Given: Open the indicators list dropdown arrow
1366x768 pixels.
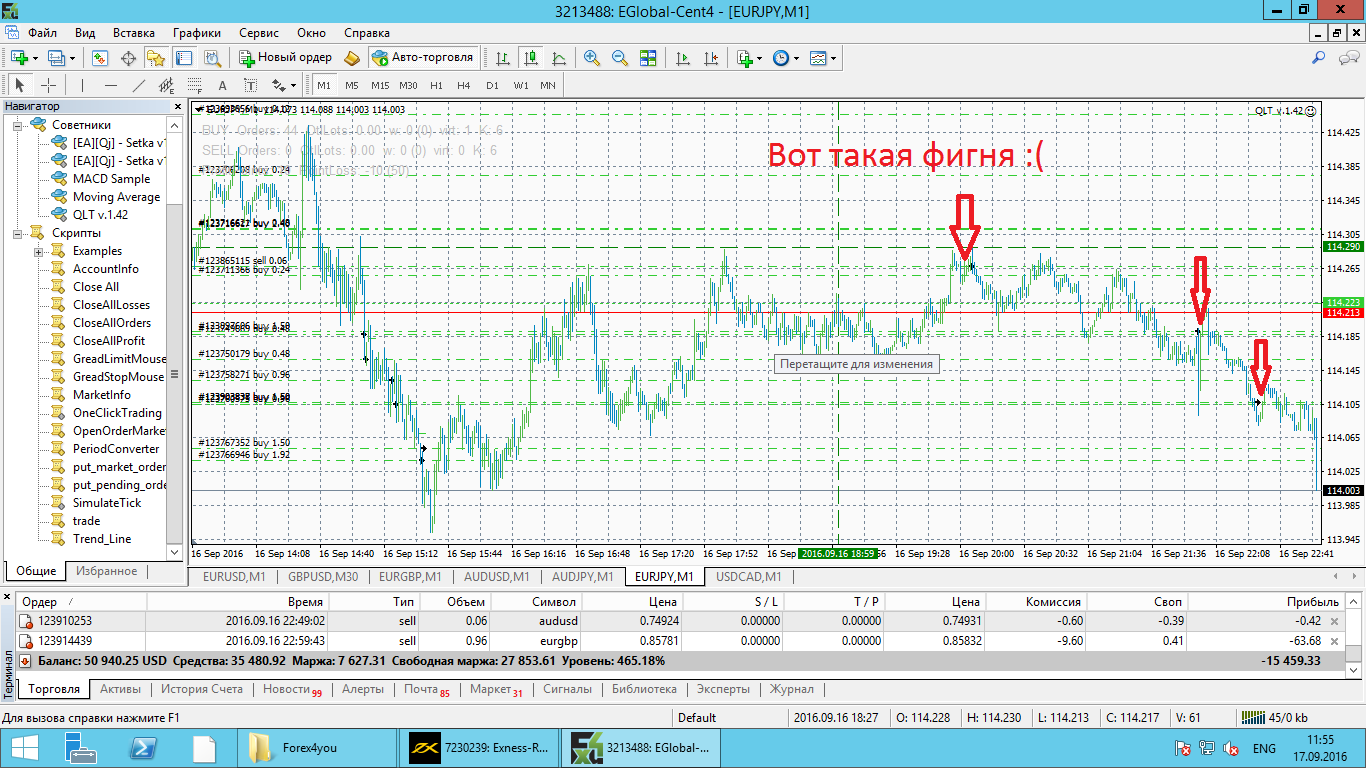Looking at the screenshot, I should [759, 58].
